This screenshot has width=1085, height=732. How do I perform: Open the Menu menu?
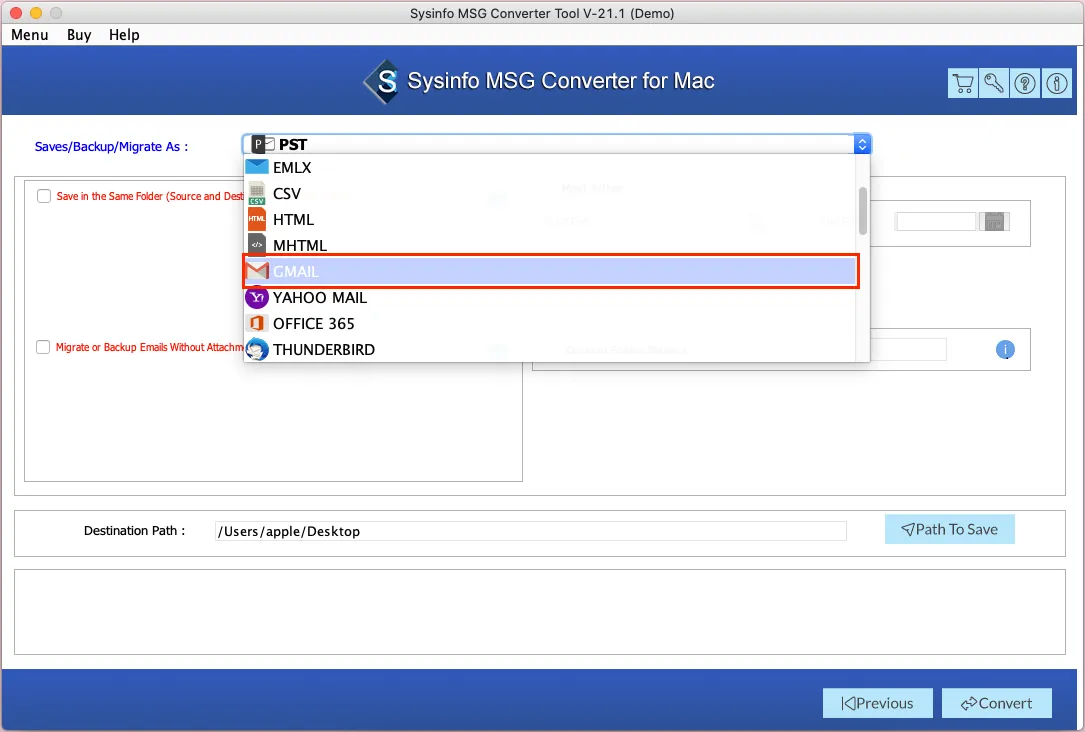30,35
